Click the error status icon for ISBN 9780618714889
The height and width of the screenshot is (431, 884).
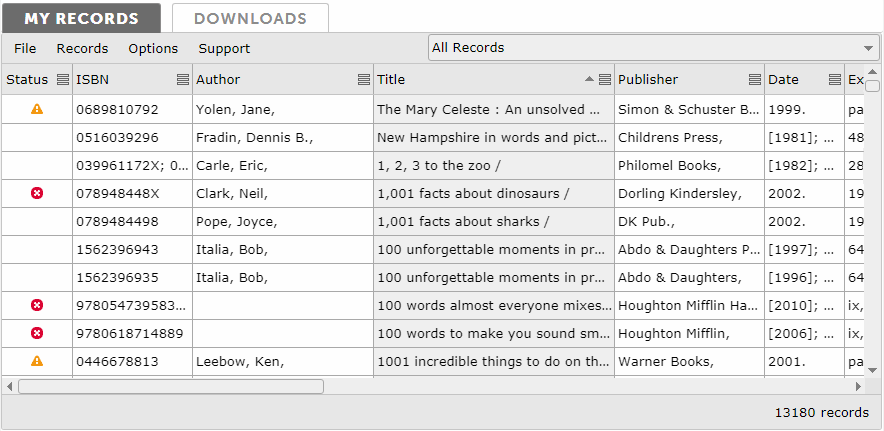[x=37, y=333]
